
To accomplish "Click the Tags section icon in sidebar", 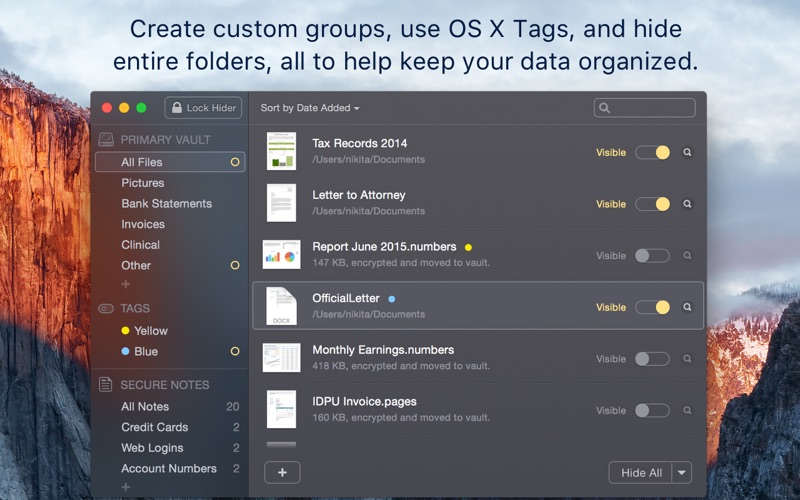I will coord(106,309).
